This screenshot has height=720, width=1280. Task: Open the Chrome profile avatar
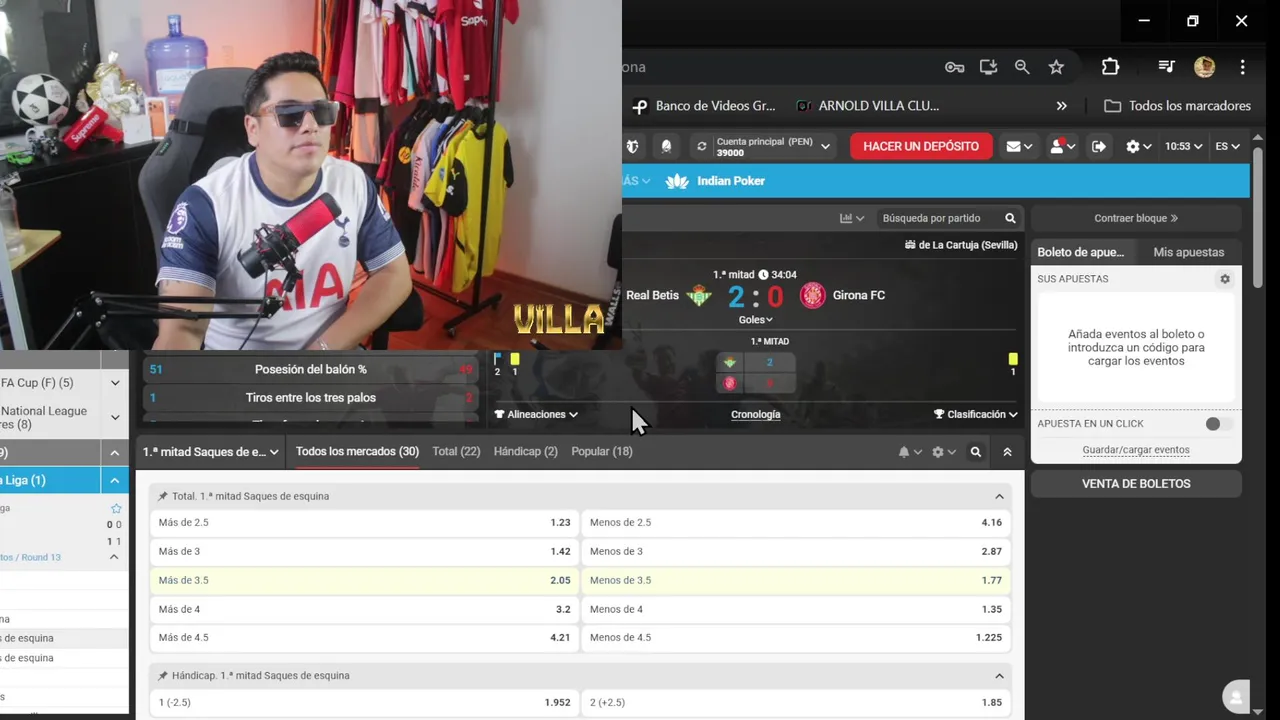[1204, 67]
